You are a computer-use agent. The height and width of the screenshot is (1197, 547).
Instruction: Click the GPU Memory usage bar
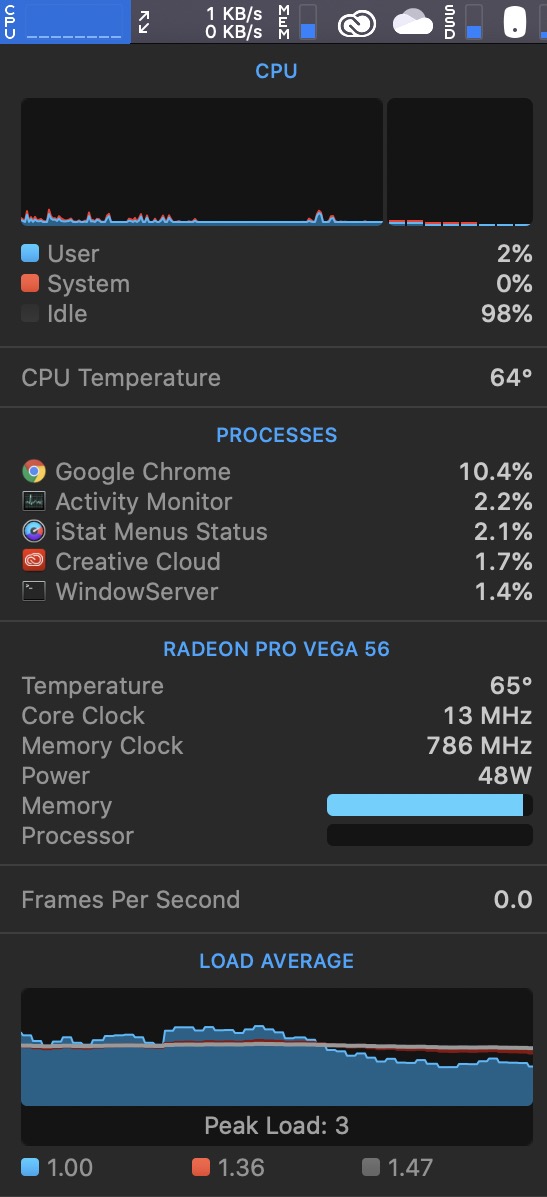point(430,805)
